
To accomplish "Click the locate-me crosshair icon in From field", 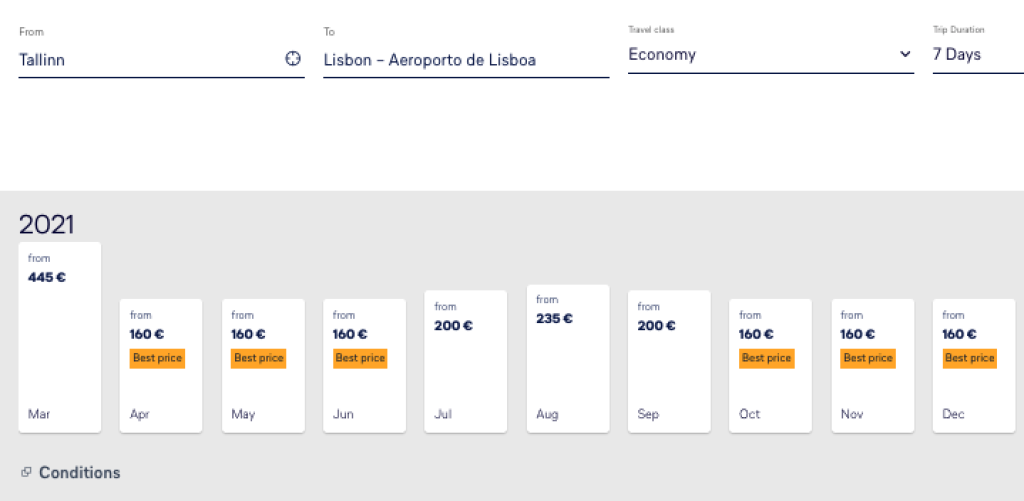I will tap(292, 59).
